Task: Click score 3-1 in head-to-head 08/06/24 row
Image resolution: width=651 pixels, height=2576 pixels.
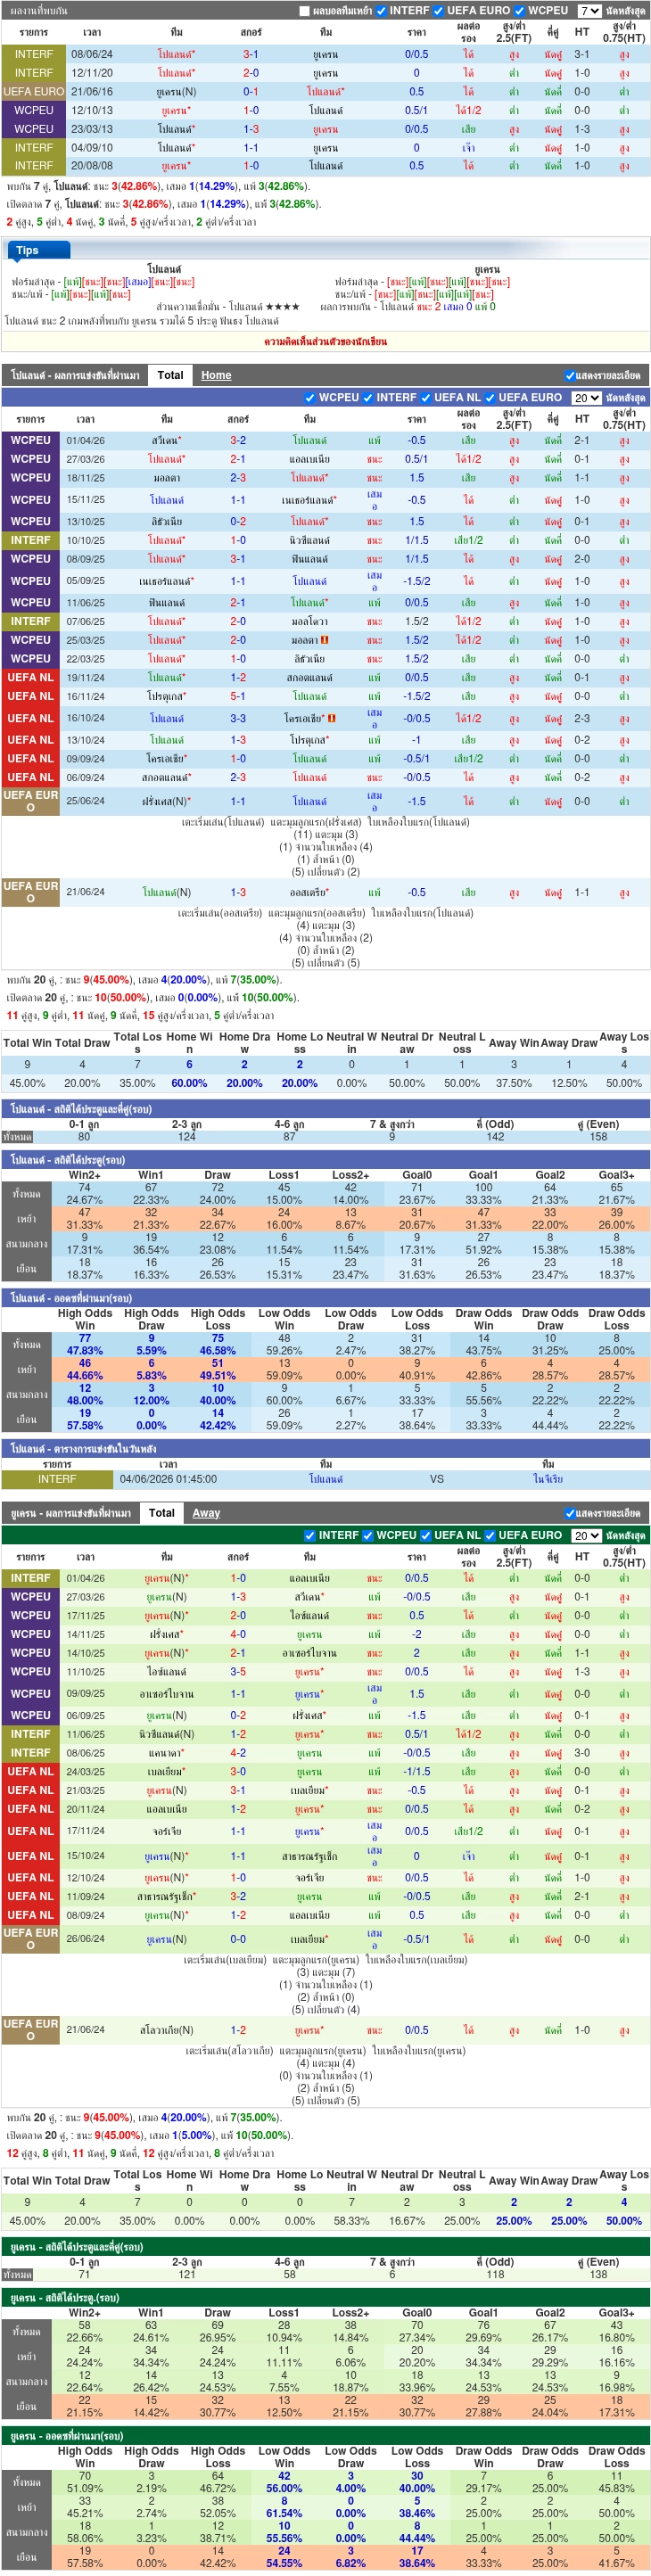Action: [250, 54]
